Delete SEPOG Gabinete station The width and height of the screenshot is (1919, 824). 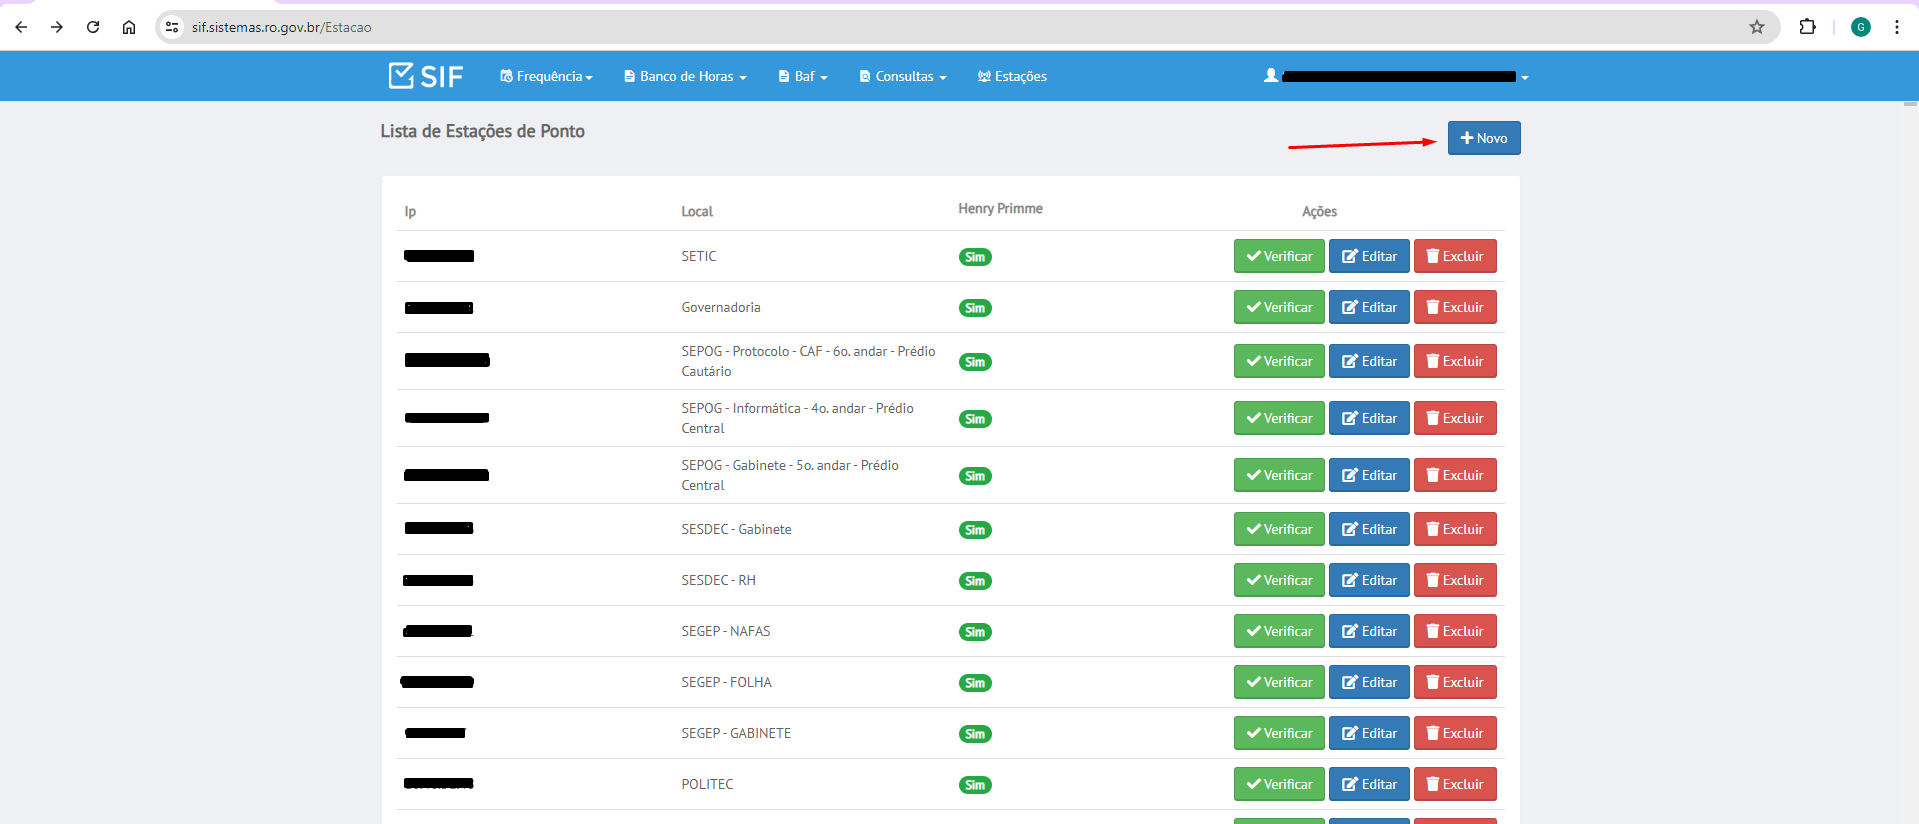coord(1455,475)
